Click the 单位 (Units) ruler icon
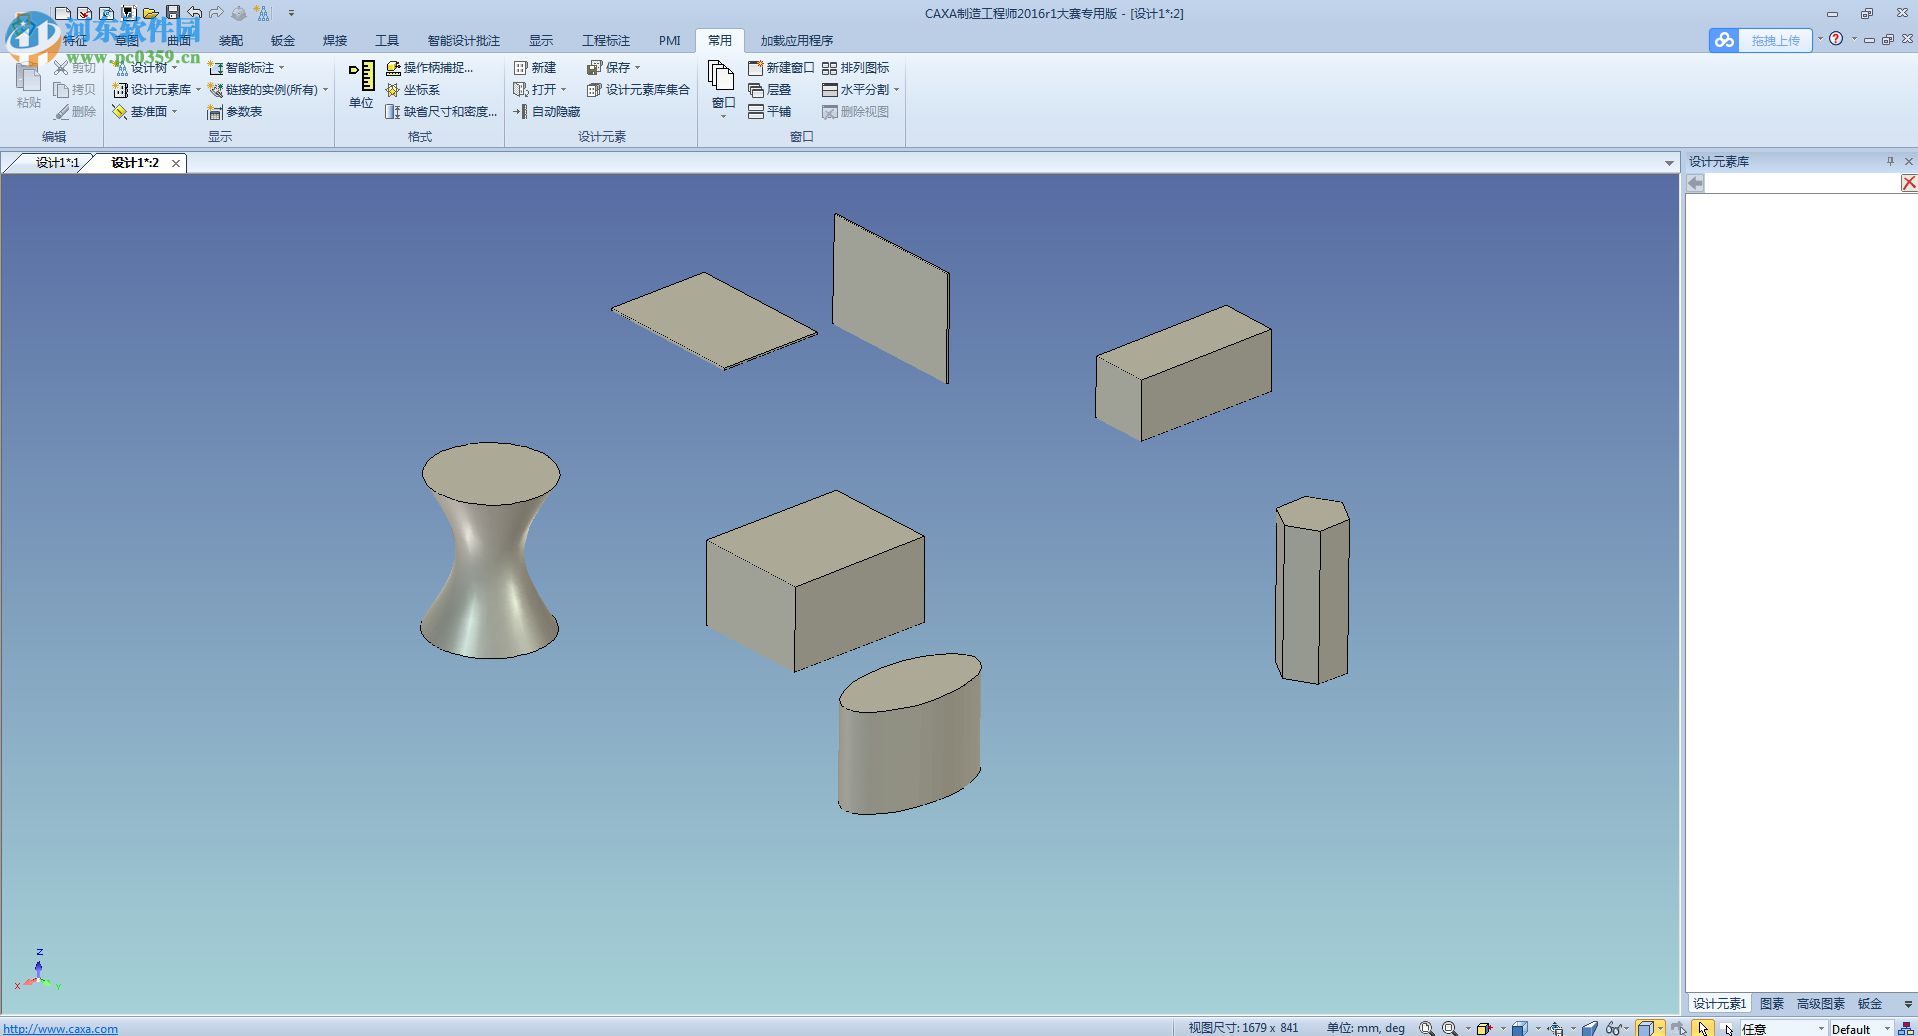The image size is (1918, 1036). [361, 77]
